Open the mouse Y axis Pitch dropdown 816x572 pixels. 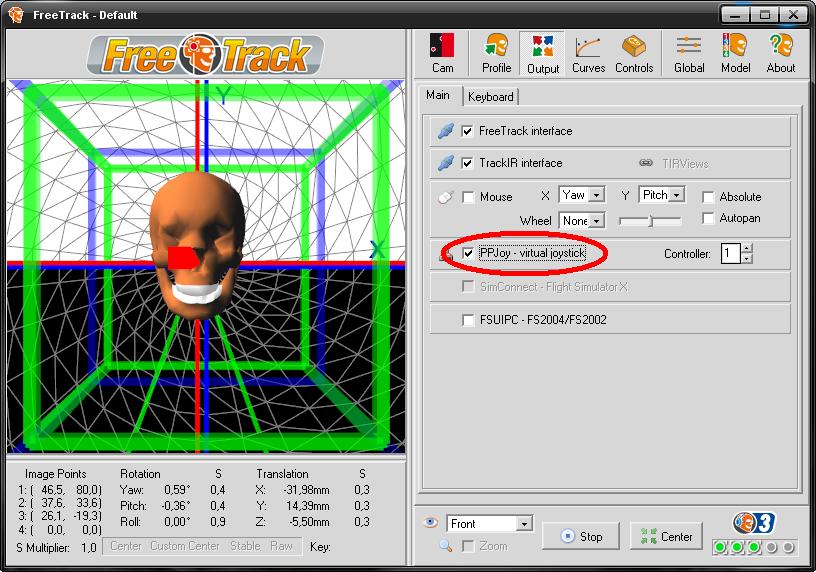662,195
